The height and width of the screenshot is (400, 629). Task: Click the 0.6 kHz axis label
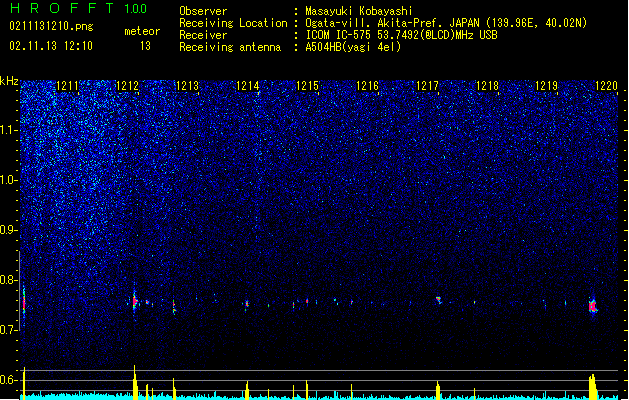(x=8, y=380)
